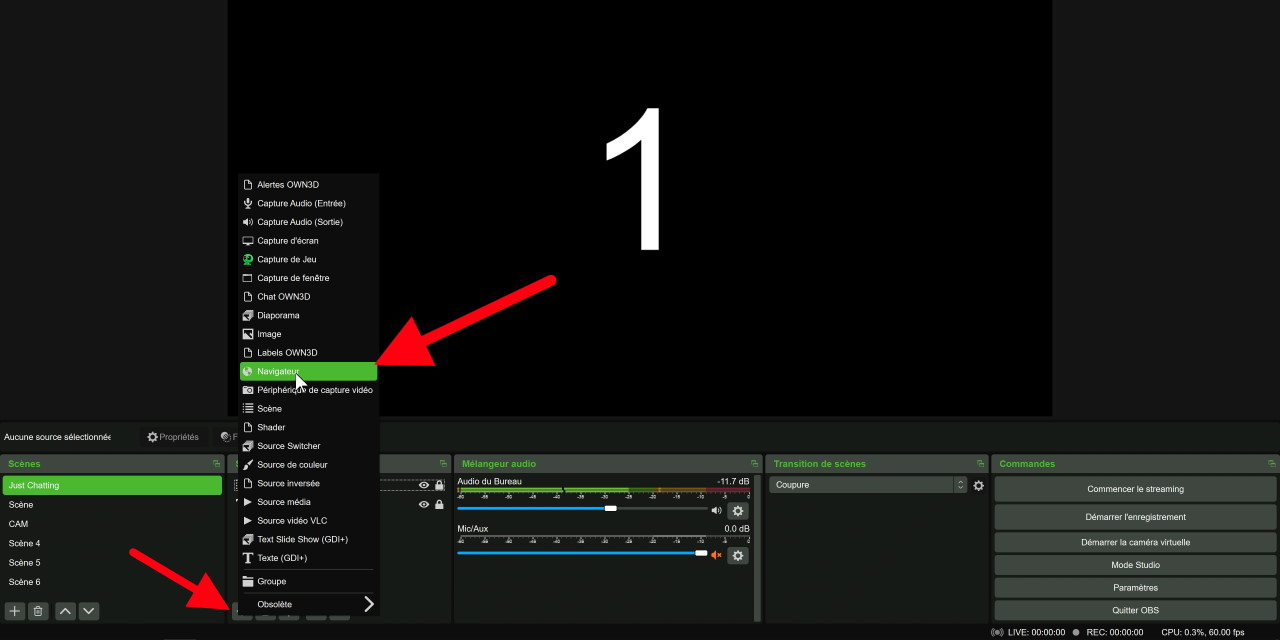1280x640 pixels.
Task: Move scene down with the down arrow
Action: tap(89, 611)
